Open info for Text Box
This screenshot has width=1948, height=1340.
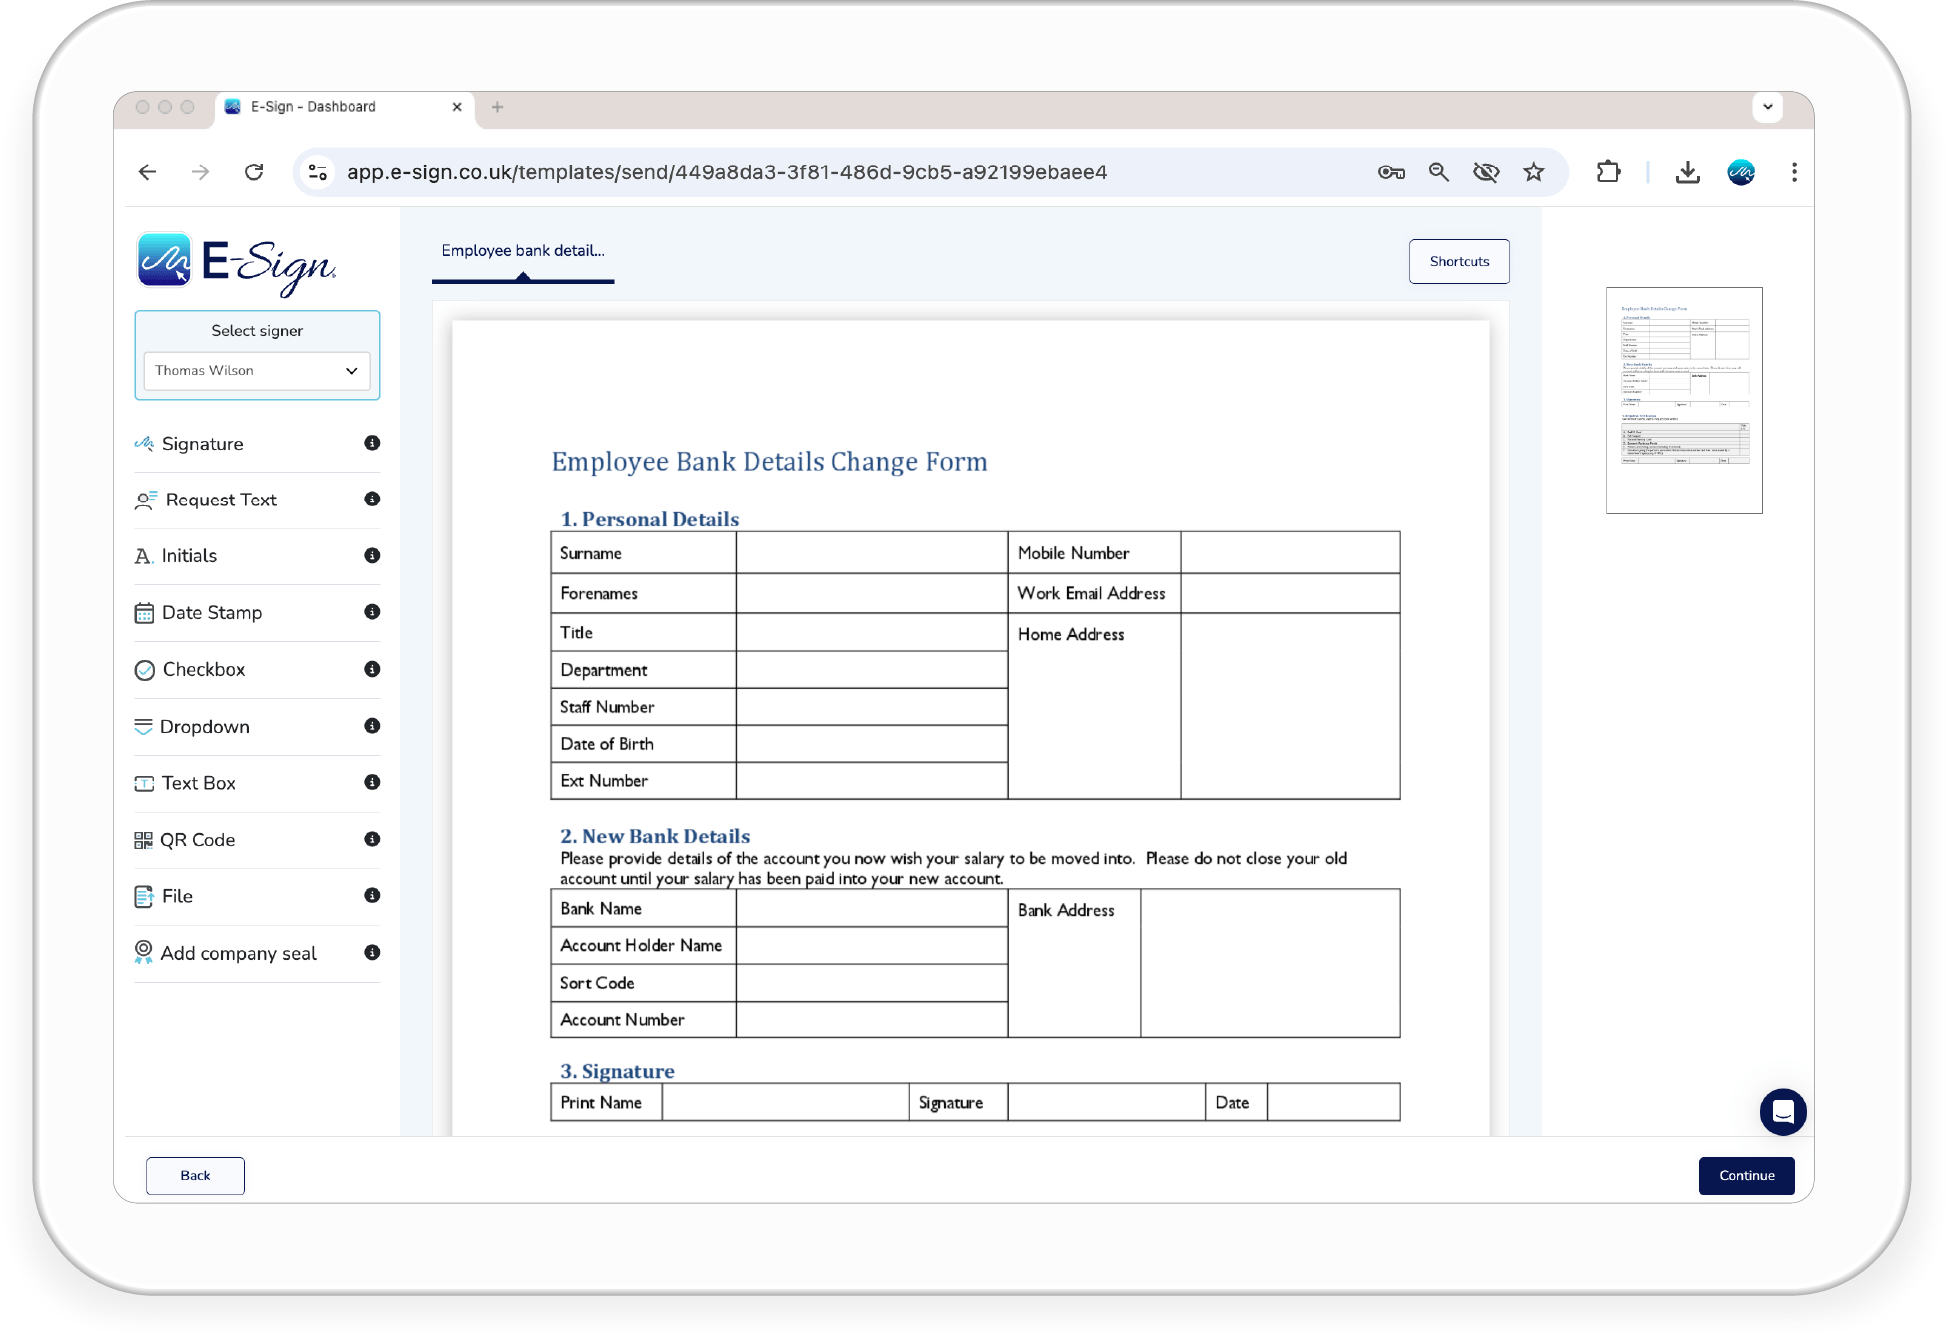click(372, 782)
